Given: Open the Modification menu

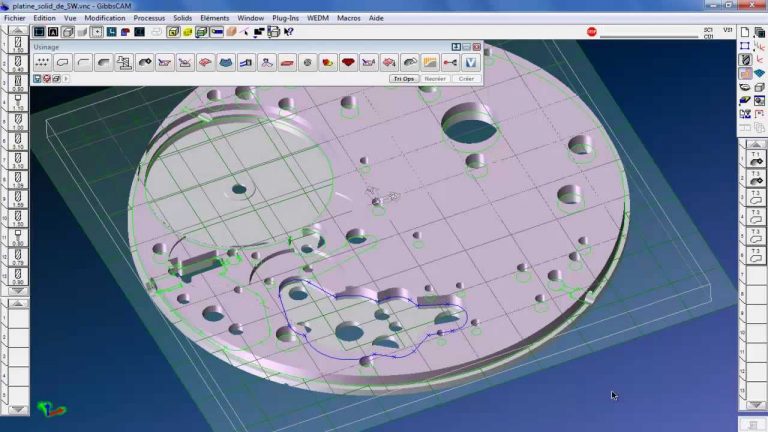Looking at the screenshot, I should click(105, 18).
